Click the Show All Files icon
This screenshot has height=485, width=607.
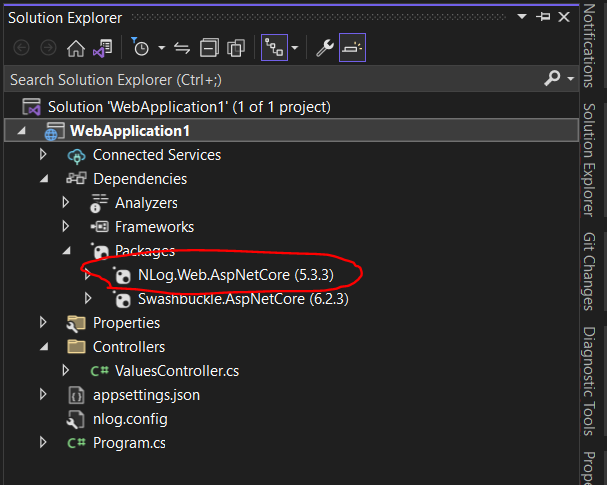[x=236, y=48]
